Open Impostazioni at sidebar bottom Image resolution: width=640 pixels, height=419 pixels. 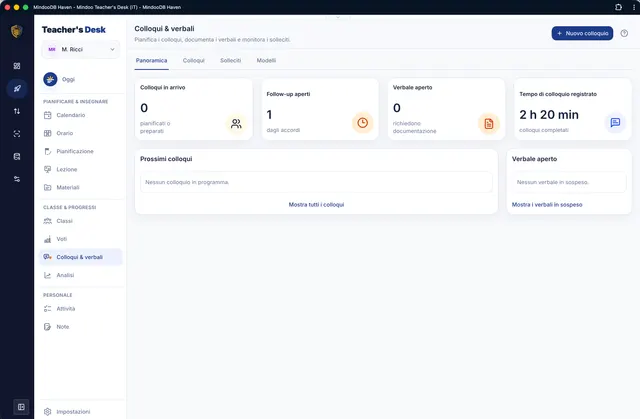pos(81,412)
